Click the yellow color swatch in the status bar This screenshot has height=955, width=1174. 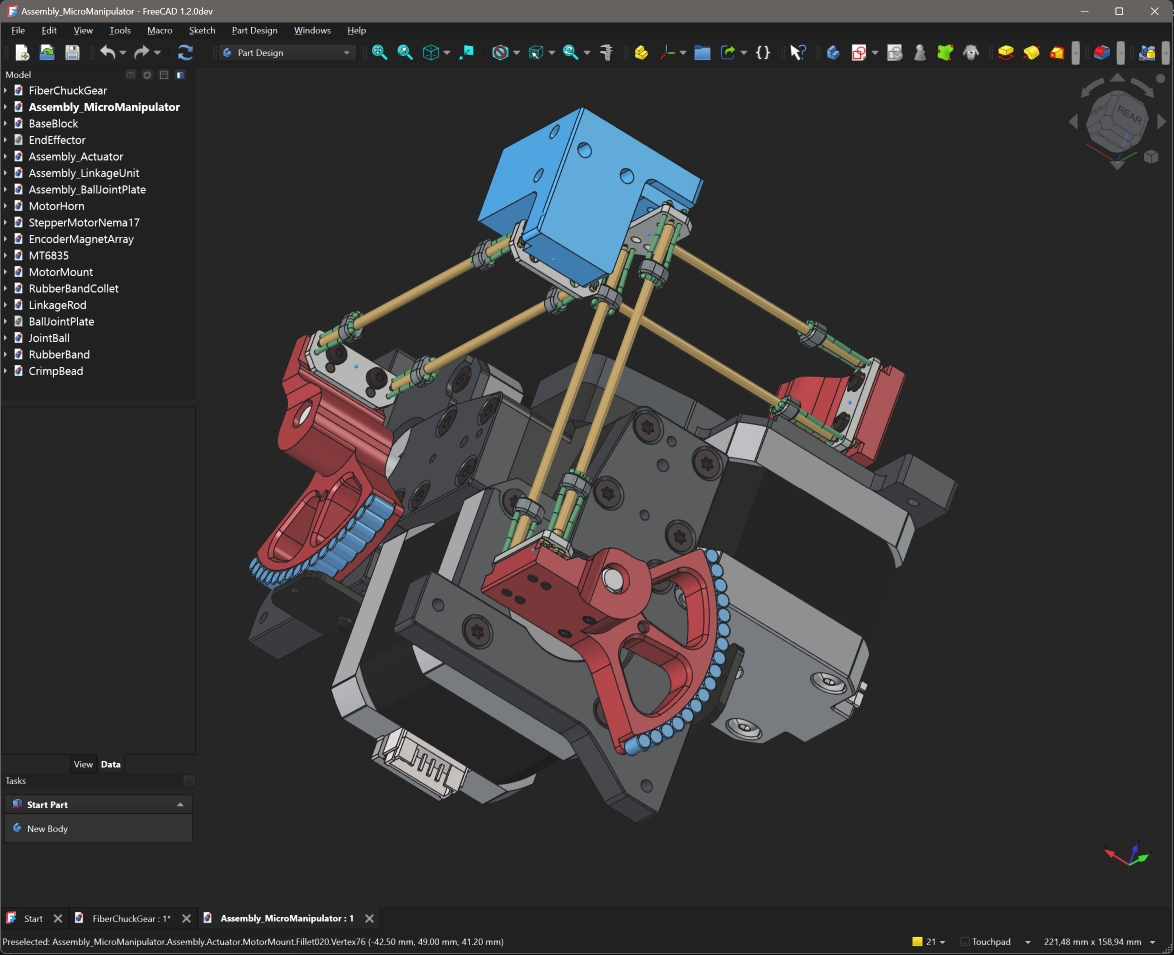click(917, 941)
